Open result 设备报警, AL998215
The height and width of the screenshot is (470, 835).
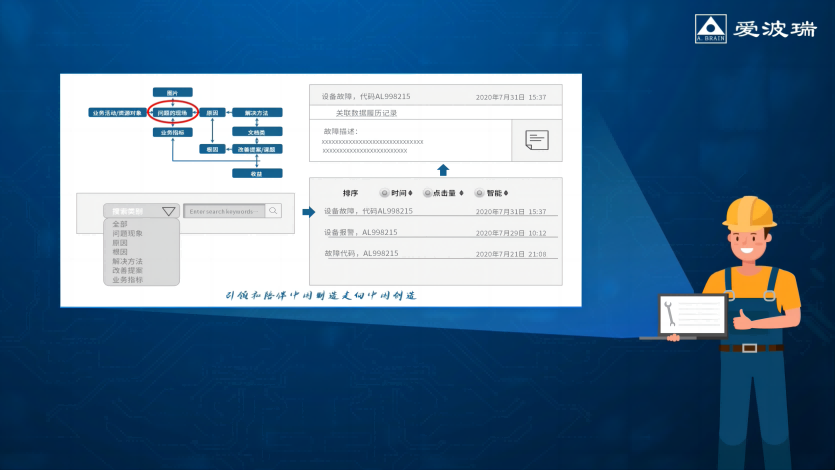coord(361,232)
